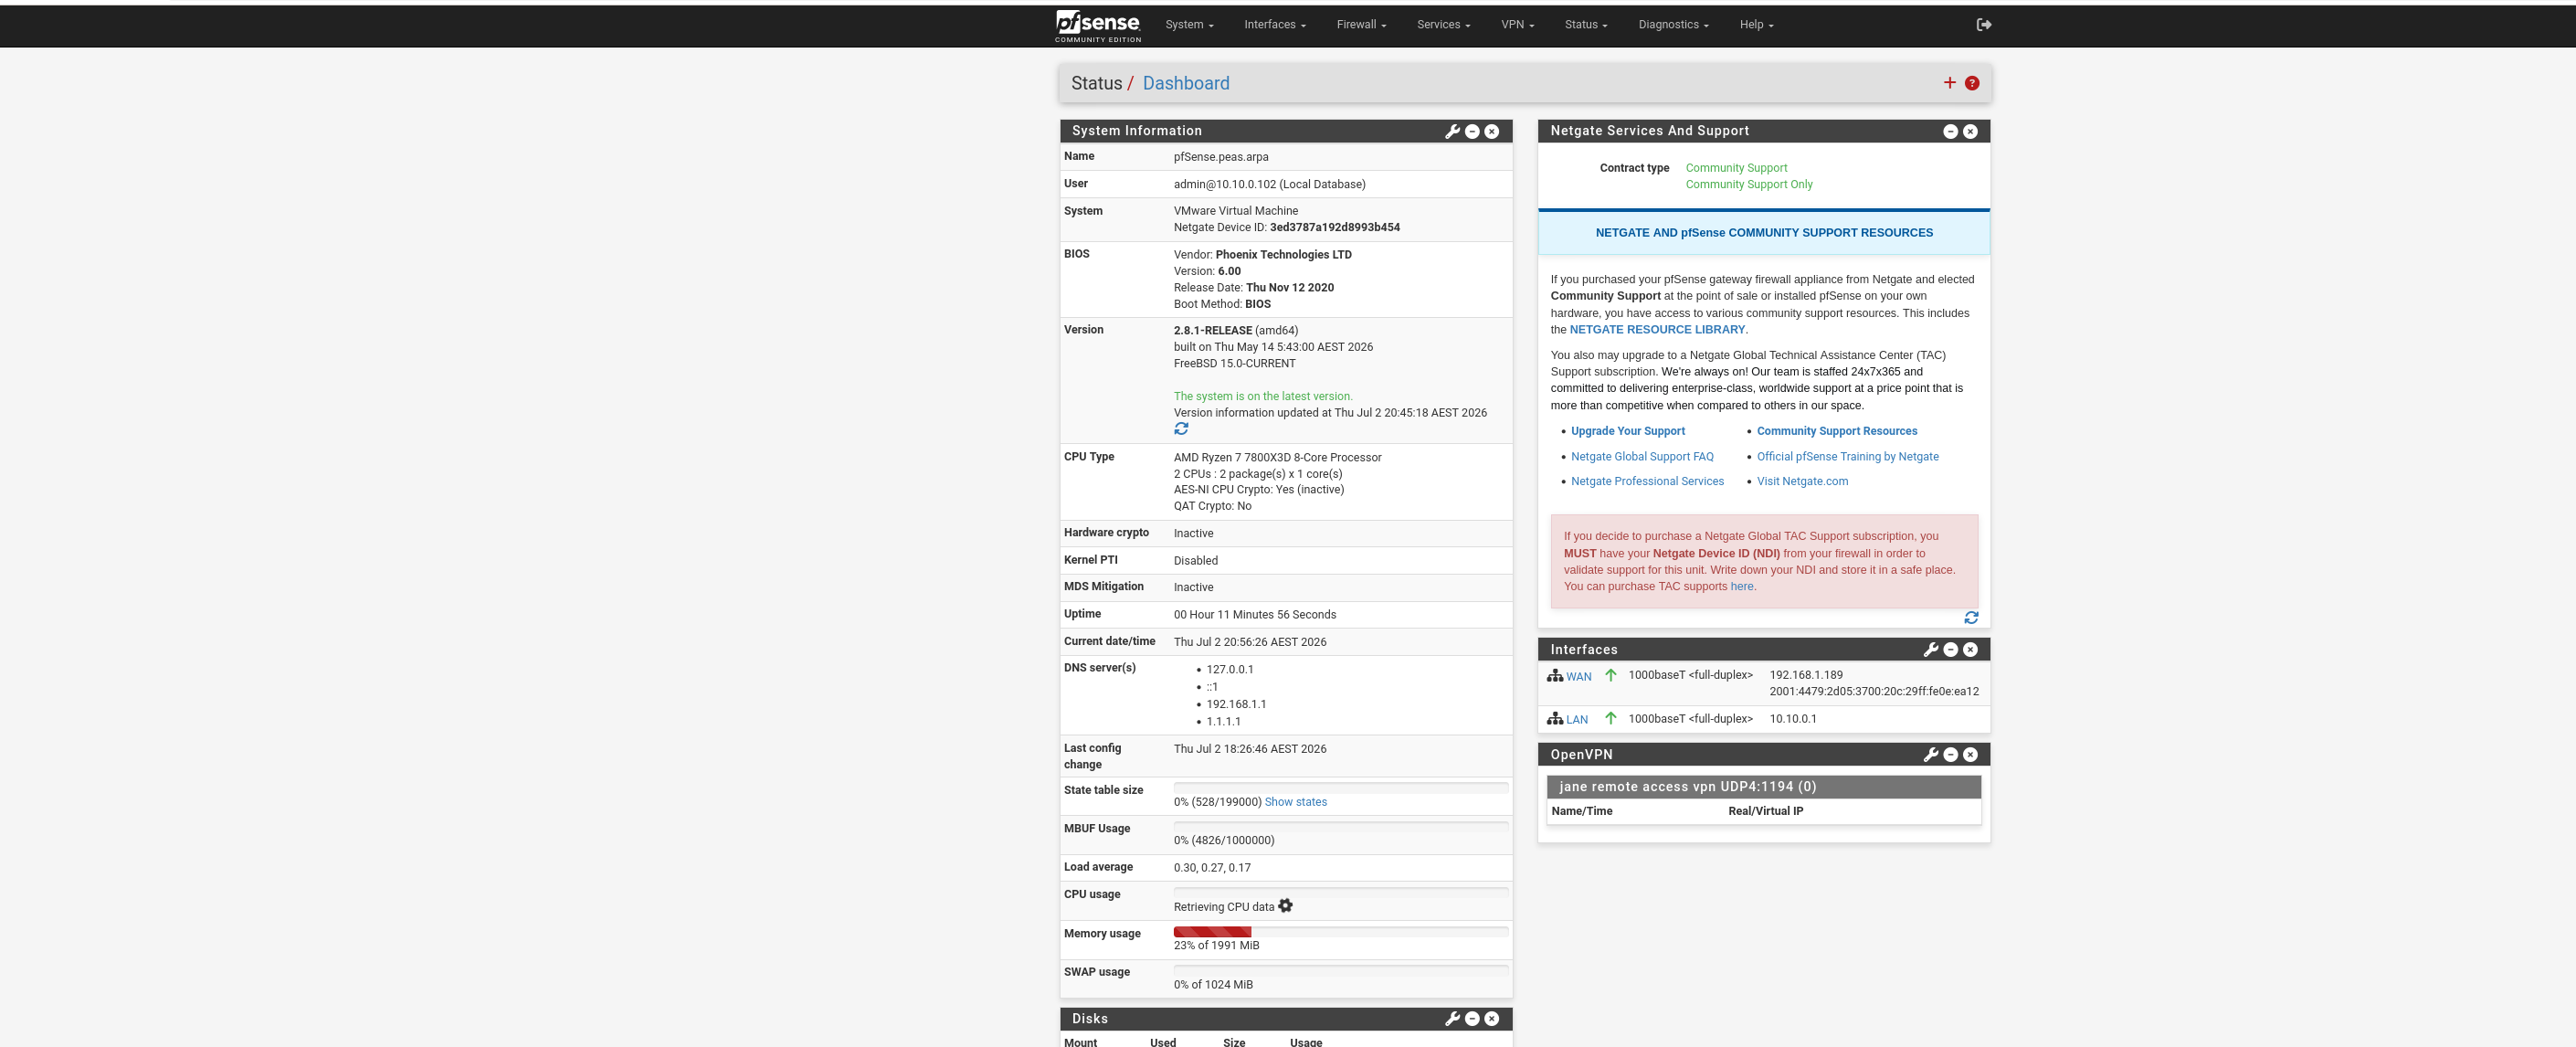Refresh version information with the refresh icon

(x=1181, y=429)
